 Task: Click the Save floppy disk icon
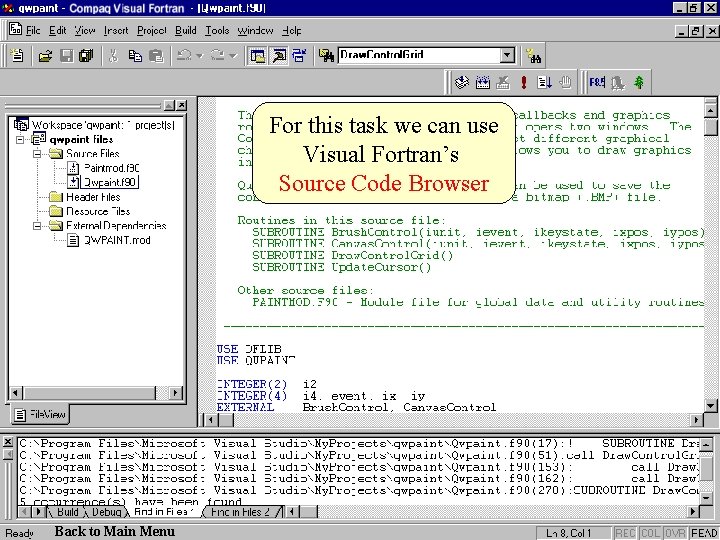(x=66, y=56)
